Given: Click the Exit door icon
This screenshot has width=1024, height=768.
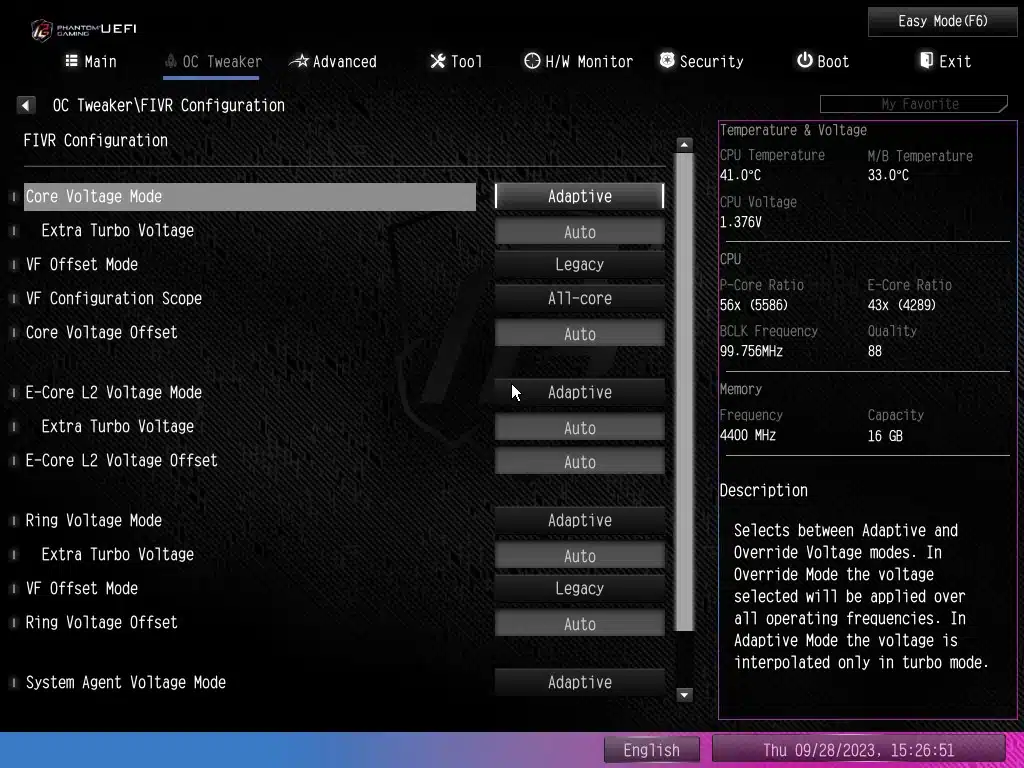Looking at the screenshot, I should [x=926, y=61].
